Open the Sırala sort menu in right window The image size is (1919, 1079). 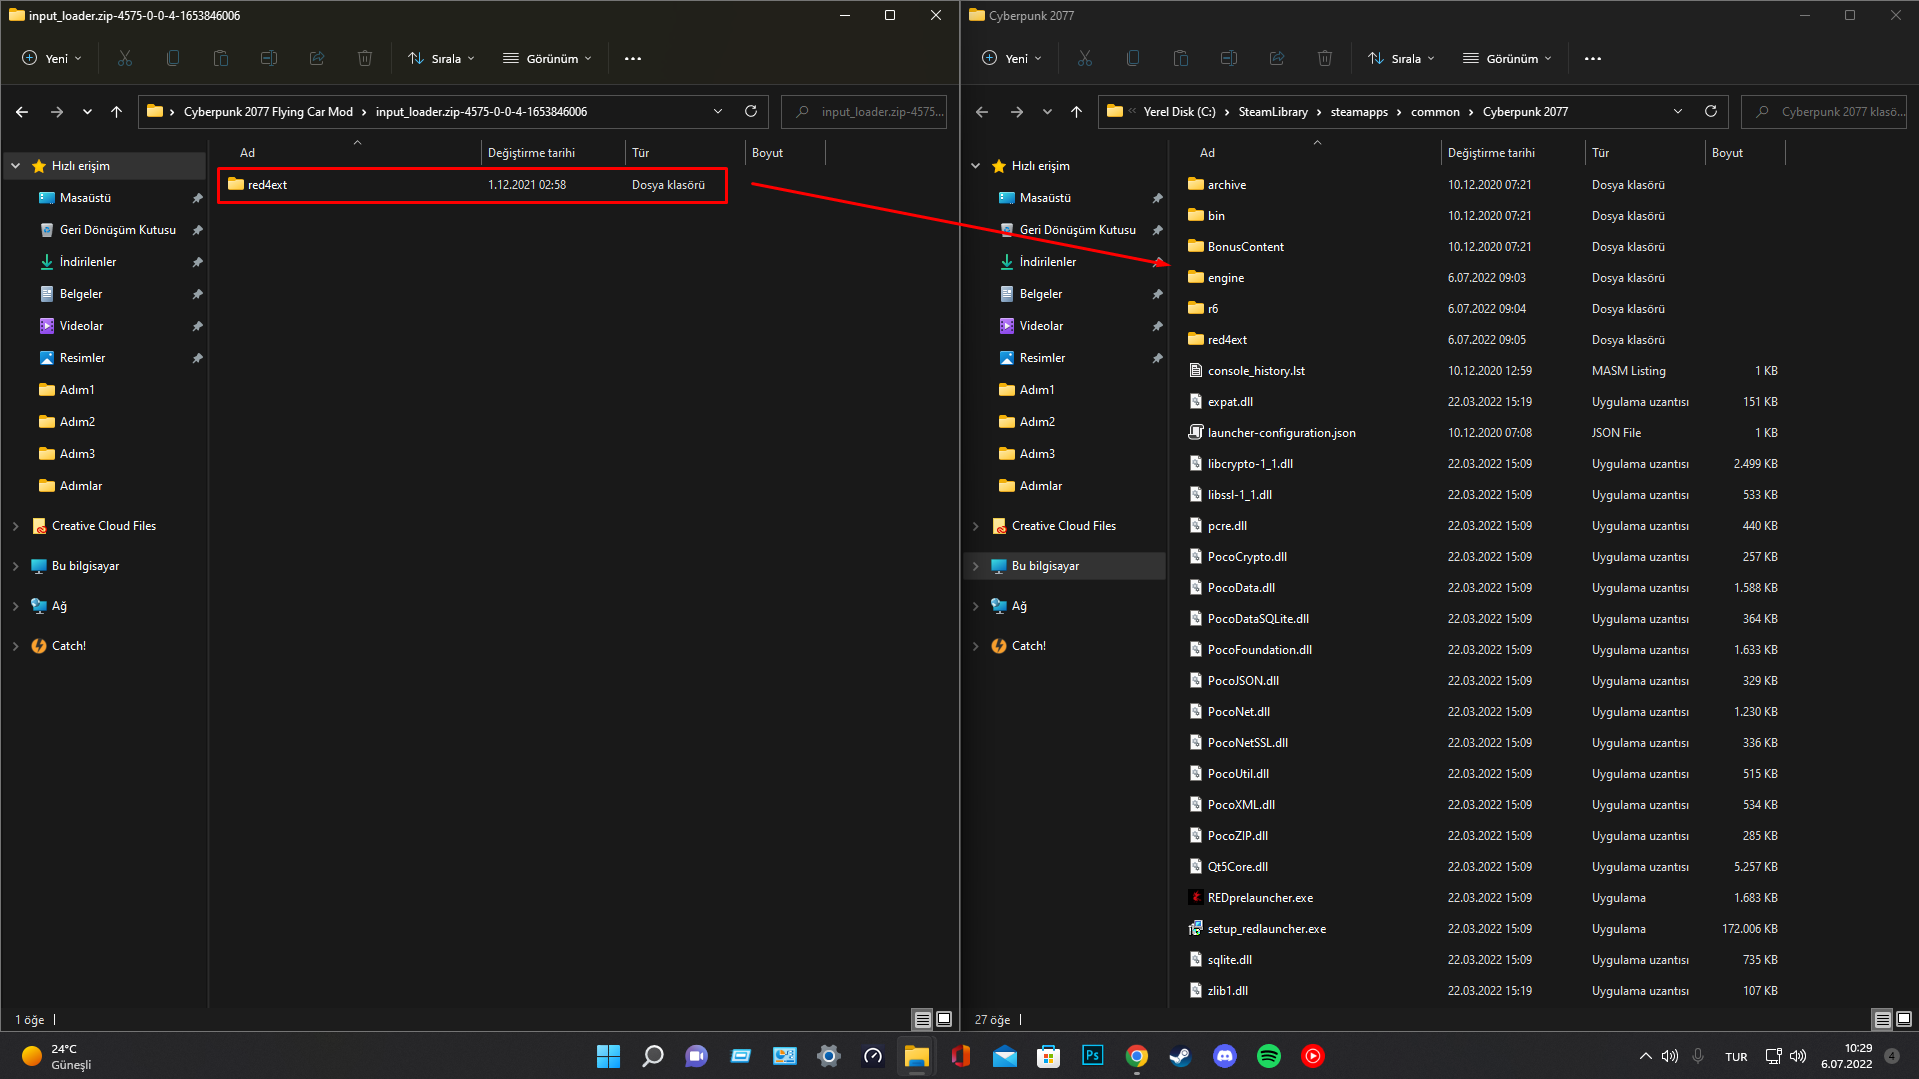(1401, 58)
